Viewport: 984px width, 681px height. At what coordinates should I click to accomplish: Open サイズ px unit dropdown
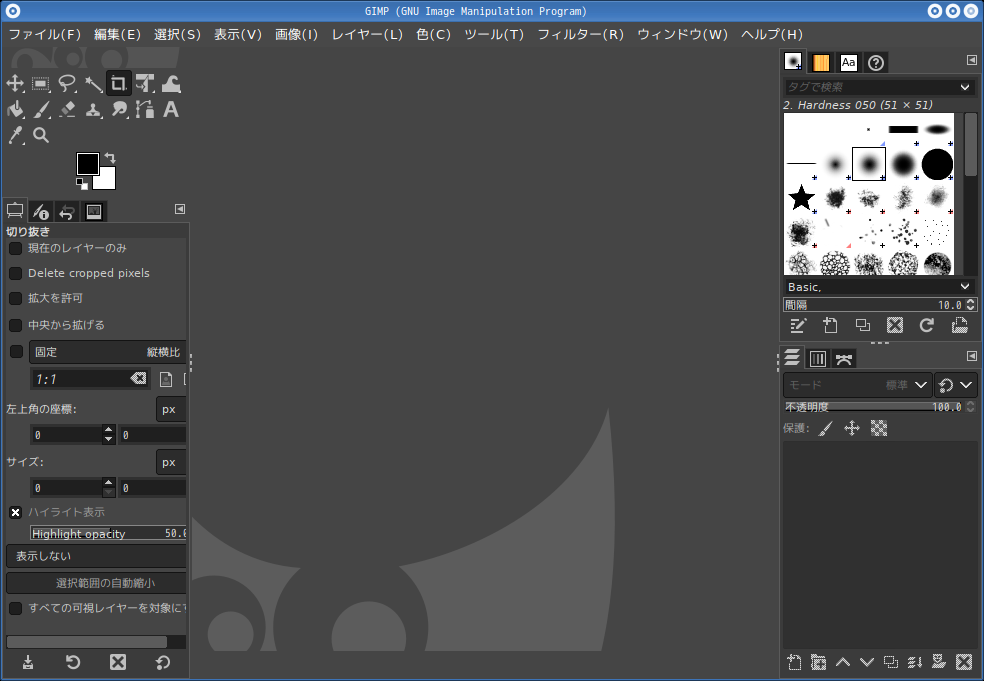point(171,463)
